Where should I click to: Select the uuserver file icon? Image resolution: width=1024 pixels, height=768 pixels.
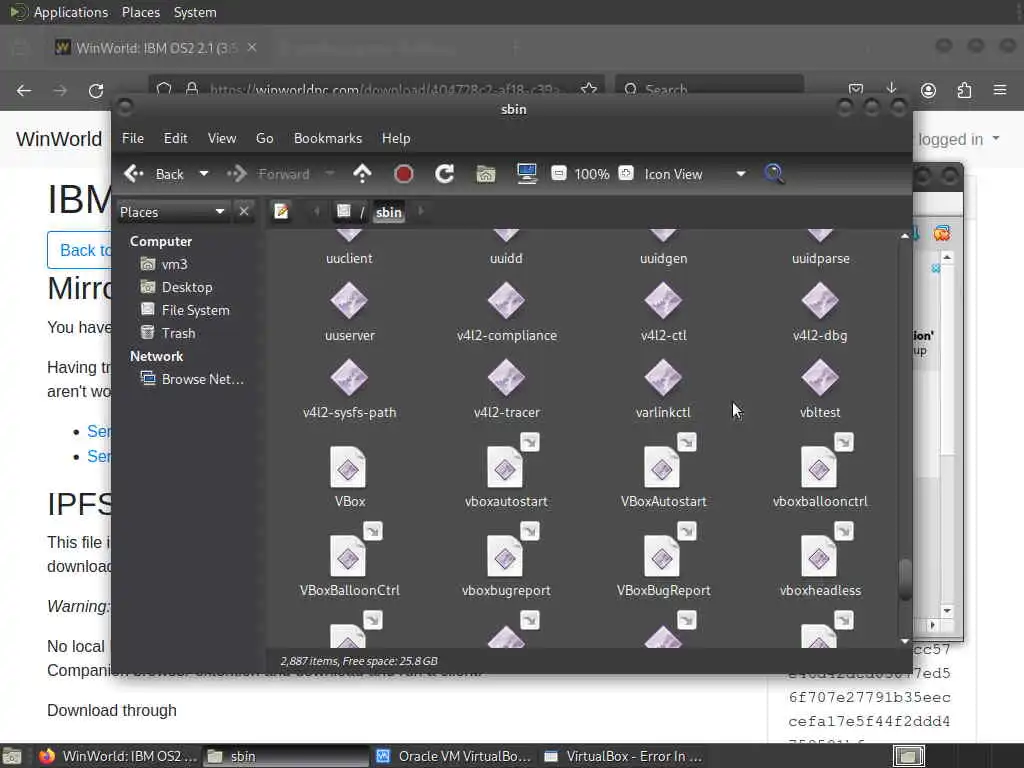[x=349, y=302]
